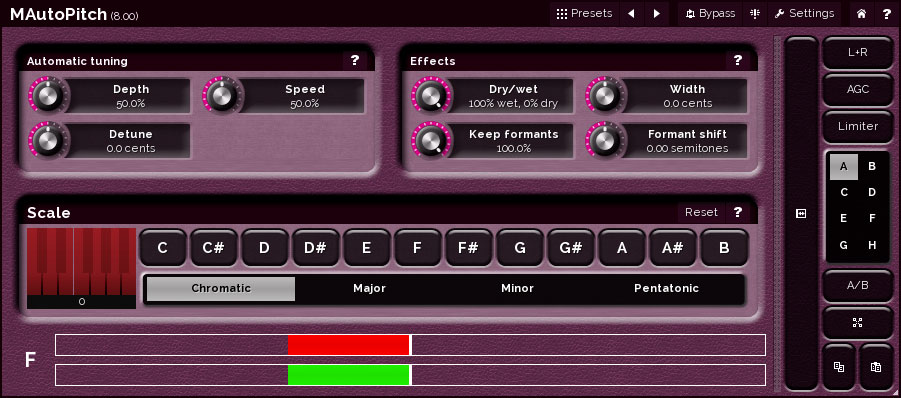Image resolution: width=901 pixels, height=398 pixels.
Task: Open help for Automatic tuning panel
Action: [x=355, y=60]
